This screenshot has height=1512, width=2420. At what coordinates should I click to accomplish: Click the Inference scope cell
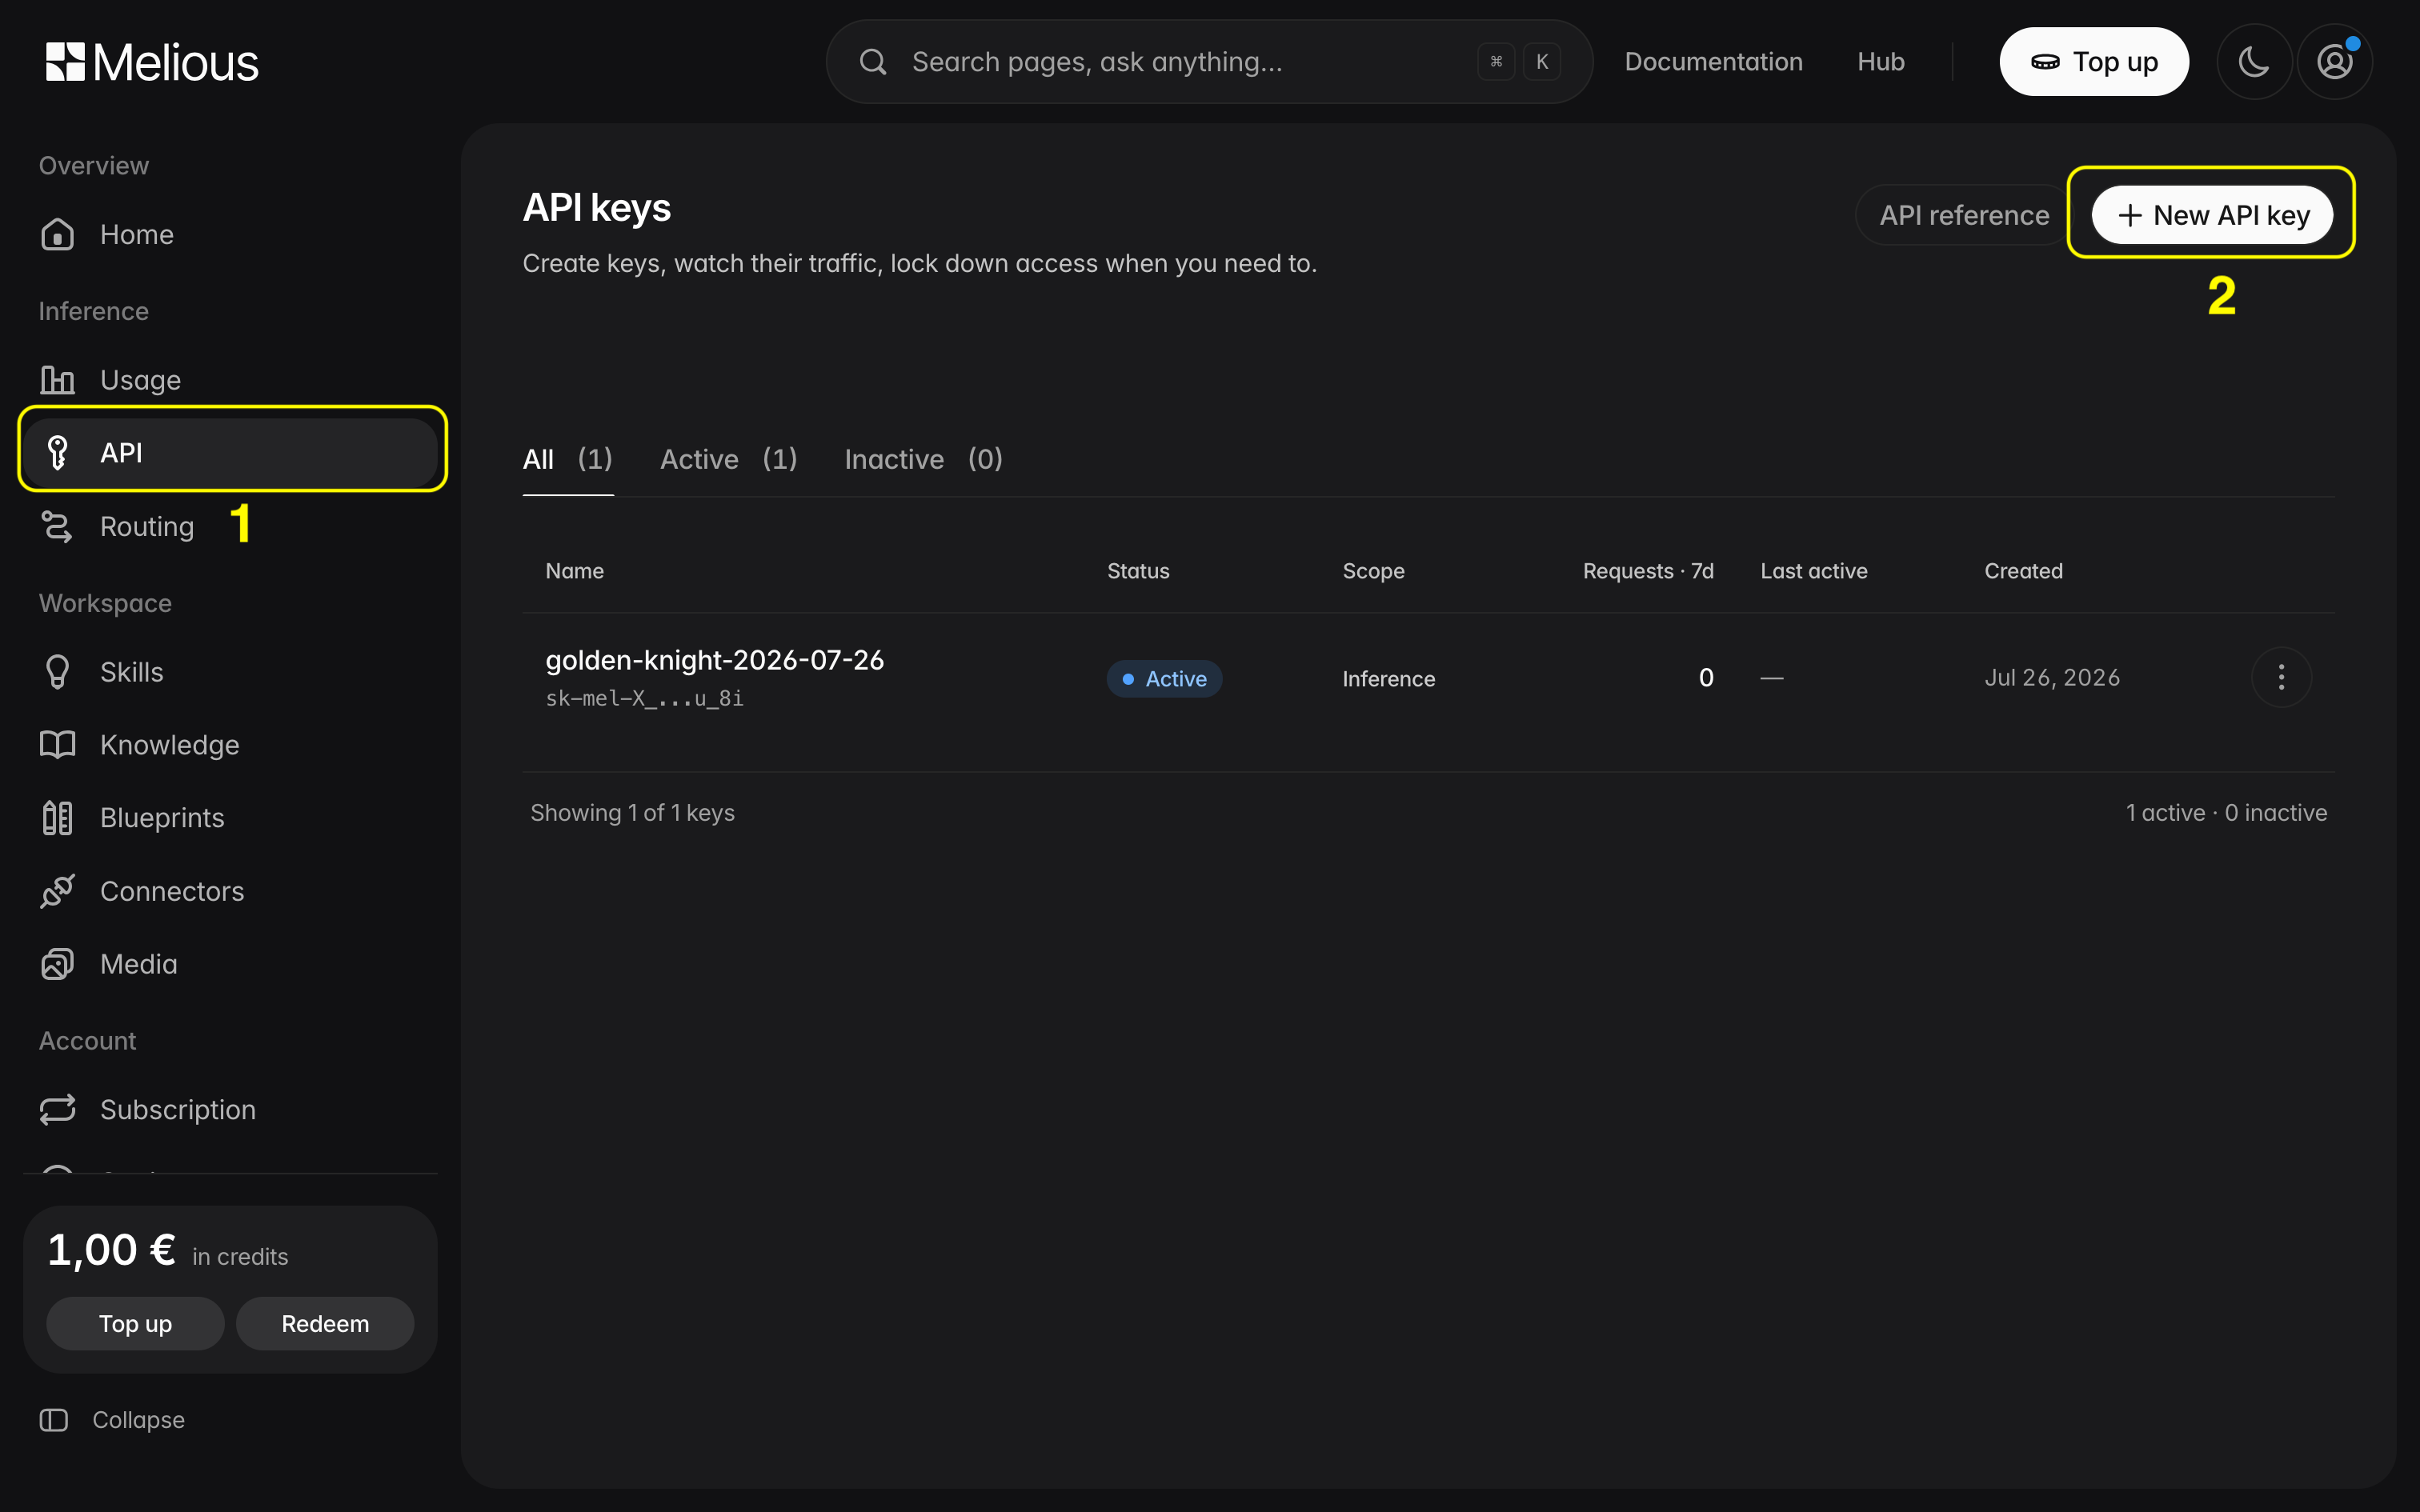pos(1388,679)
